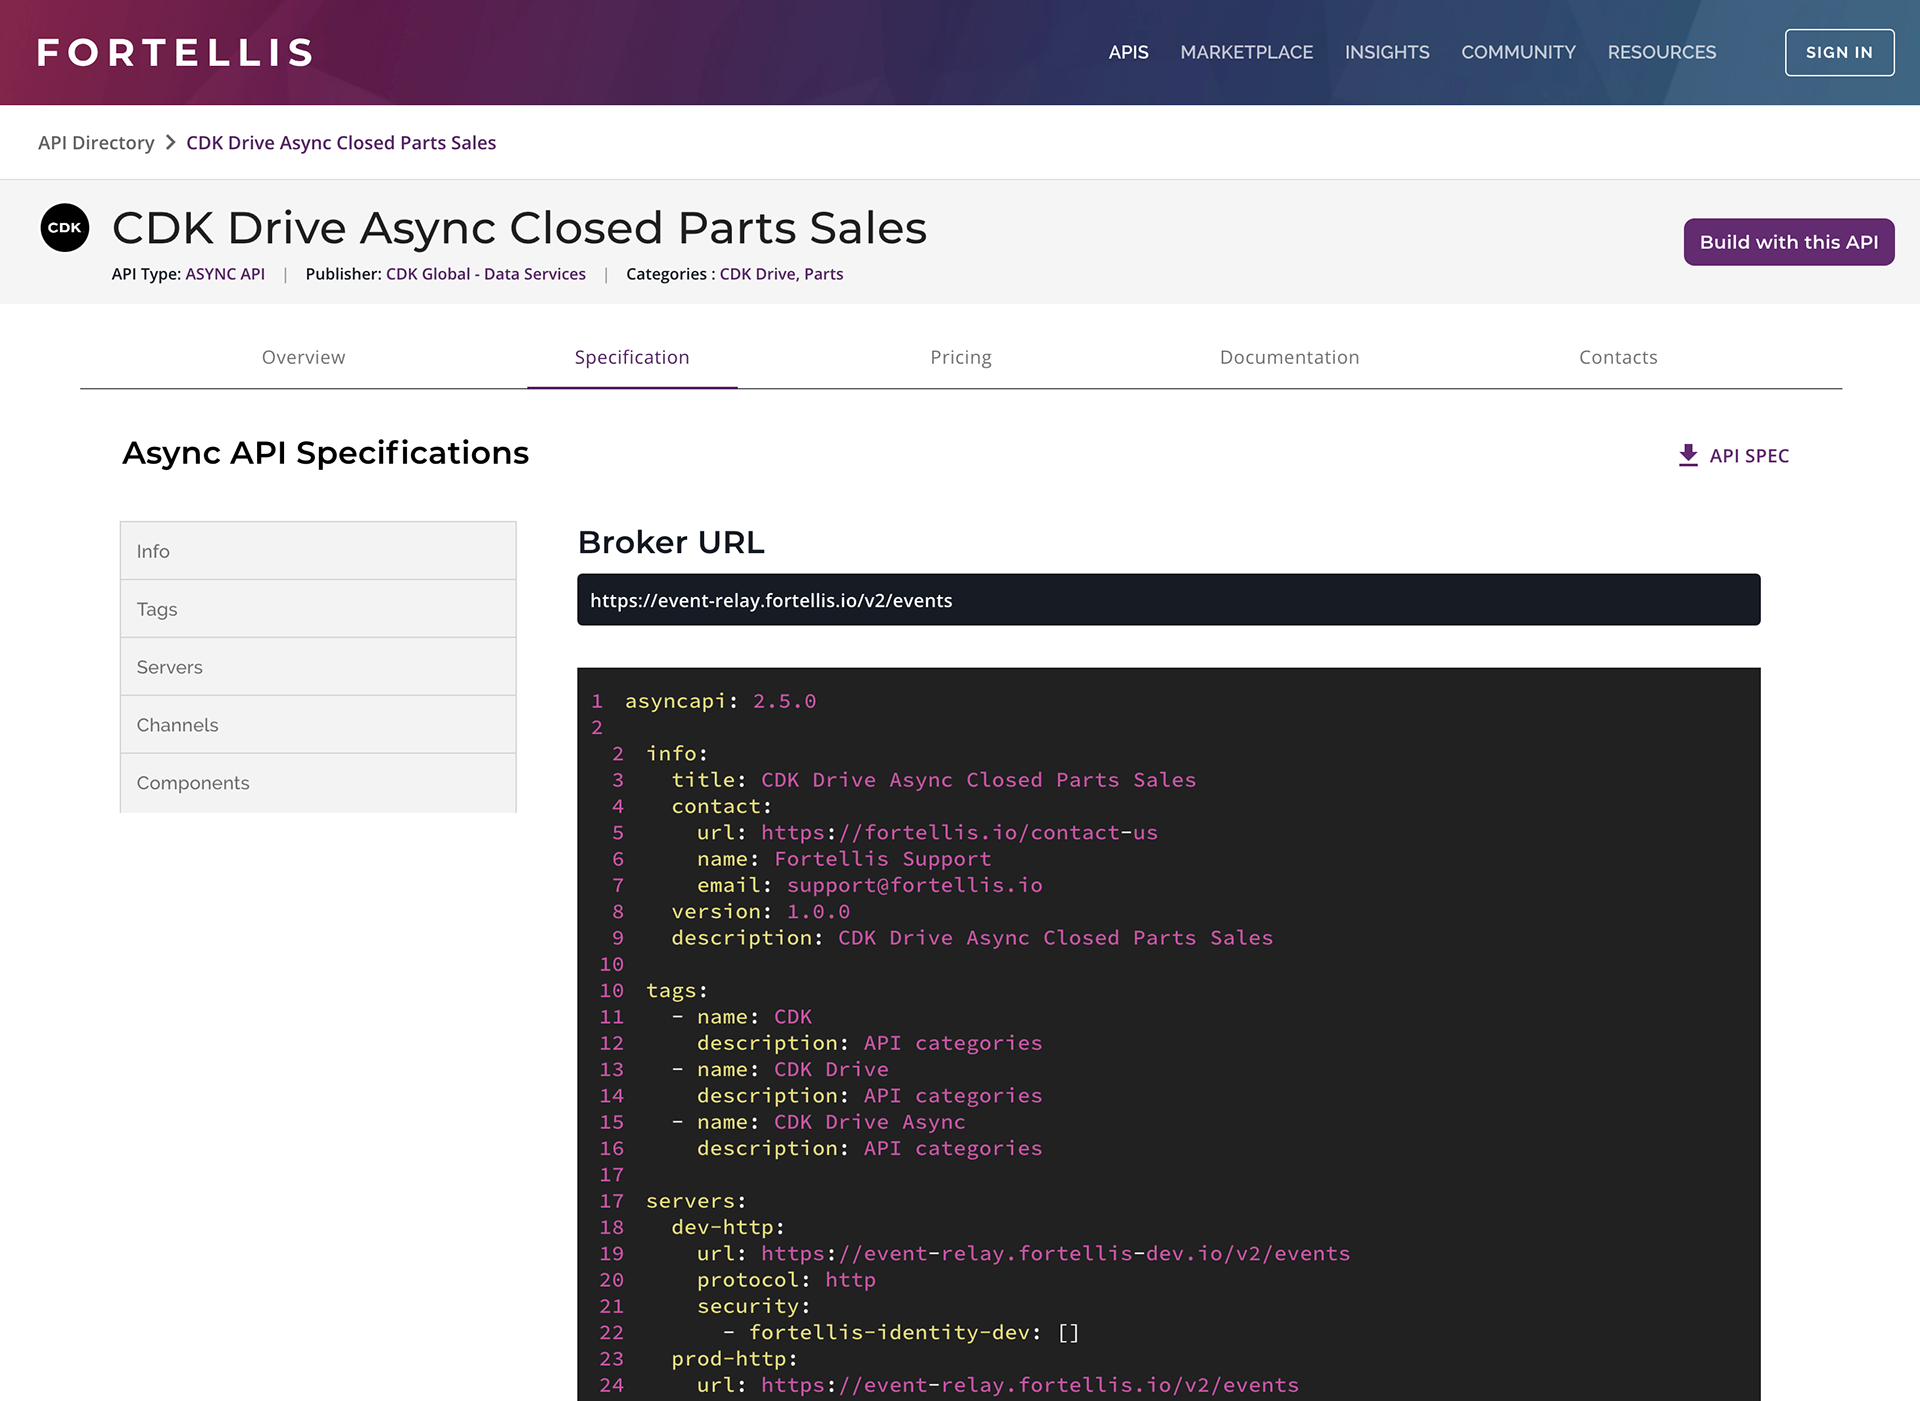Click the Build with this API button
Image resolution: width=1920 pixels, height=1401 pixels.
1789,241
